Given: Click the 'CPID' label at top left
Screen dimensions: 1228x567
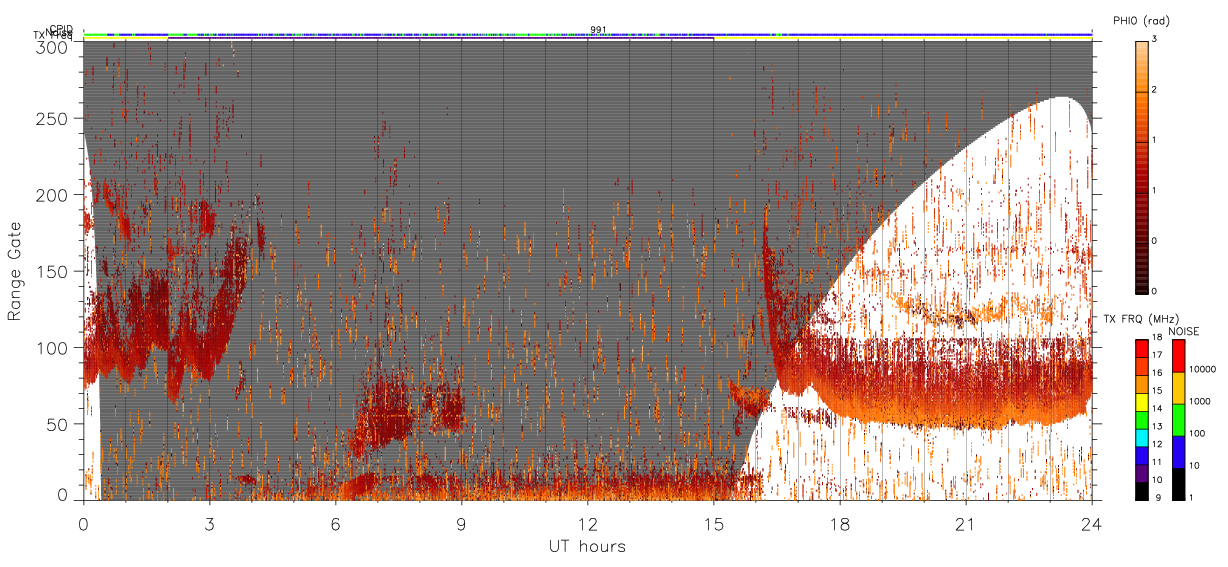Looking at the screenshot, I should click(x=60, y=29).
